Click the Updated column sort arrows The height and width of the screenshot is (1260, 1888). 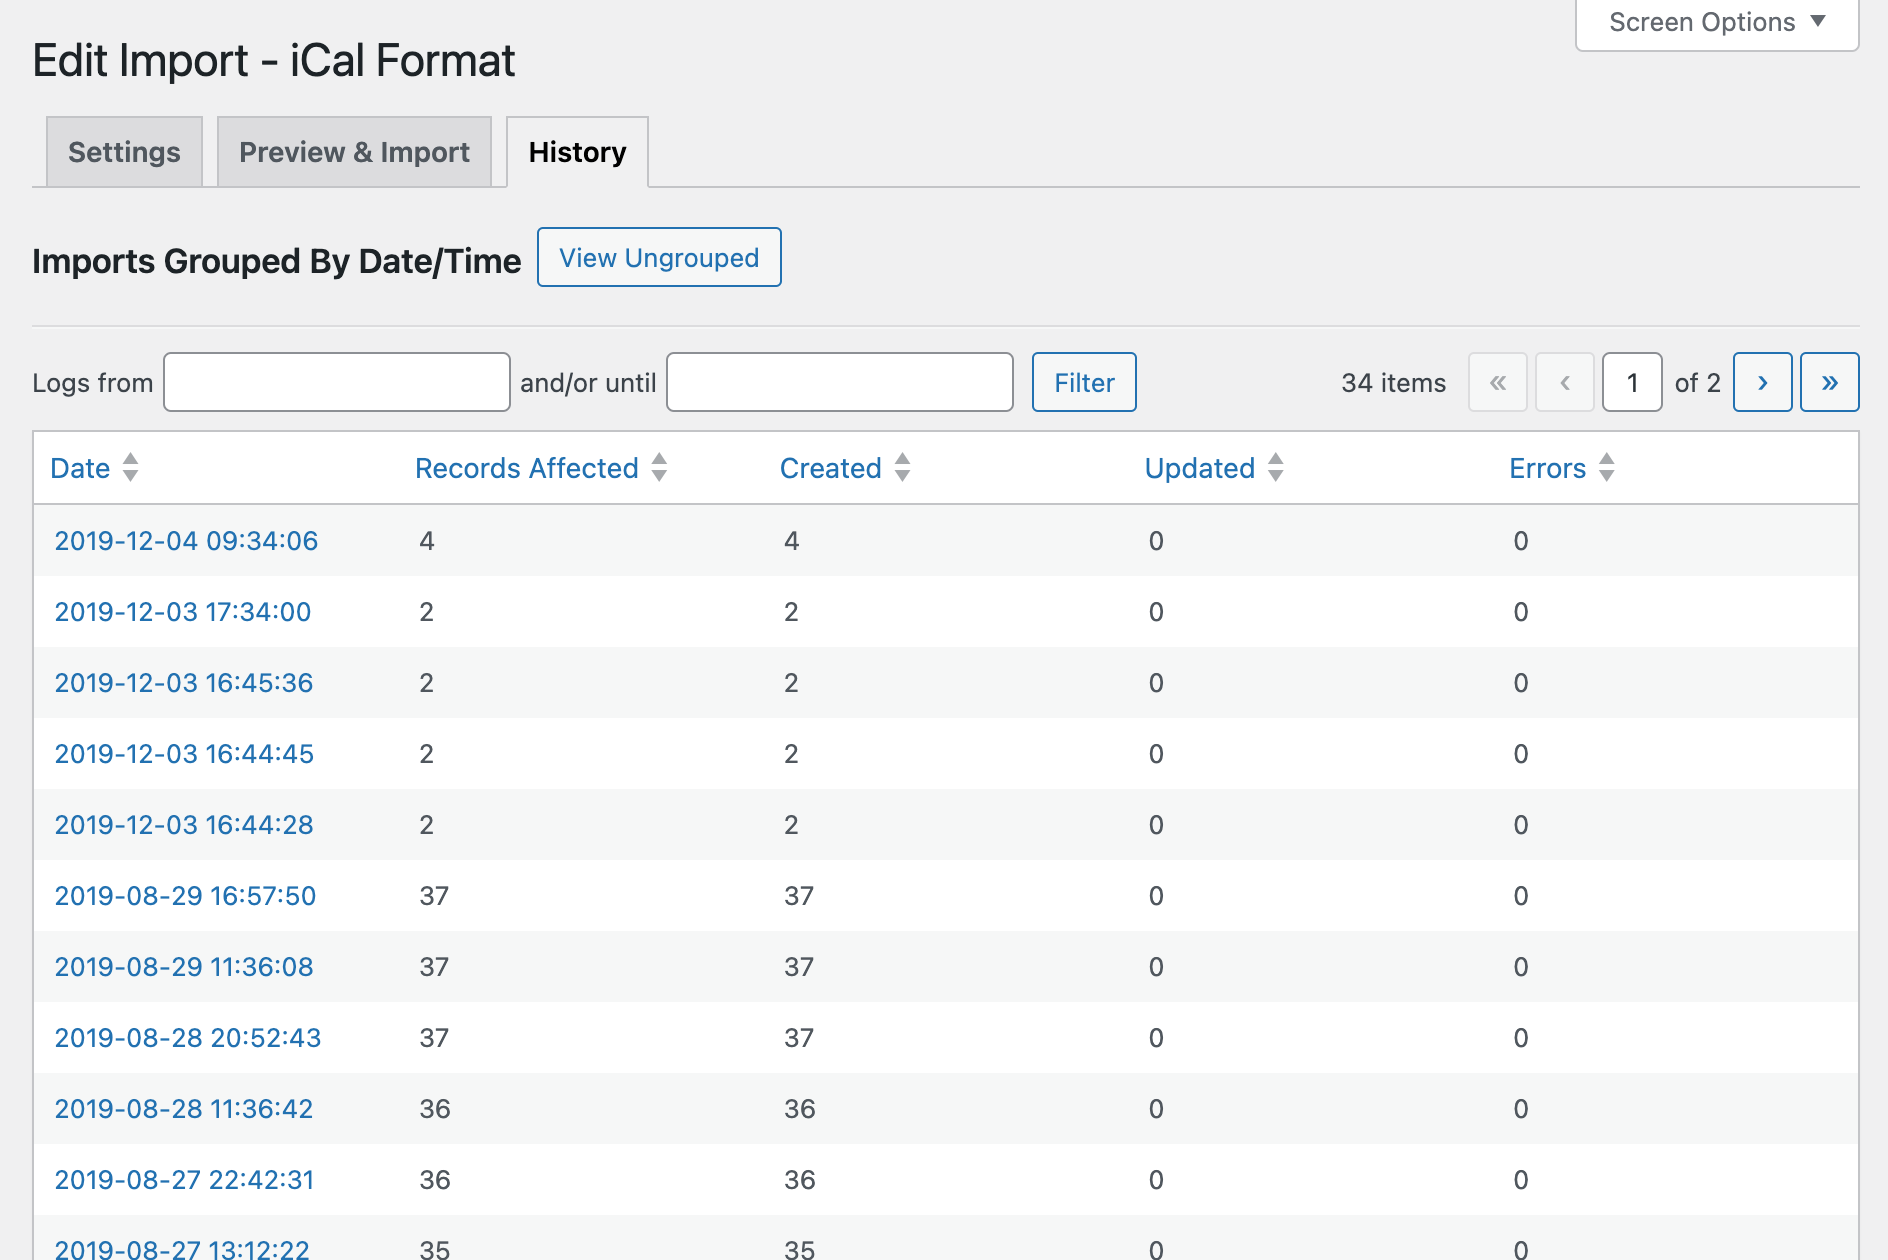point(1275,467)
